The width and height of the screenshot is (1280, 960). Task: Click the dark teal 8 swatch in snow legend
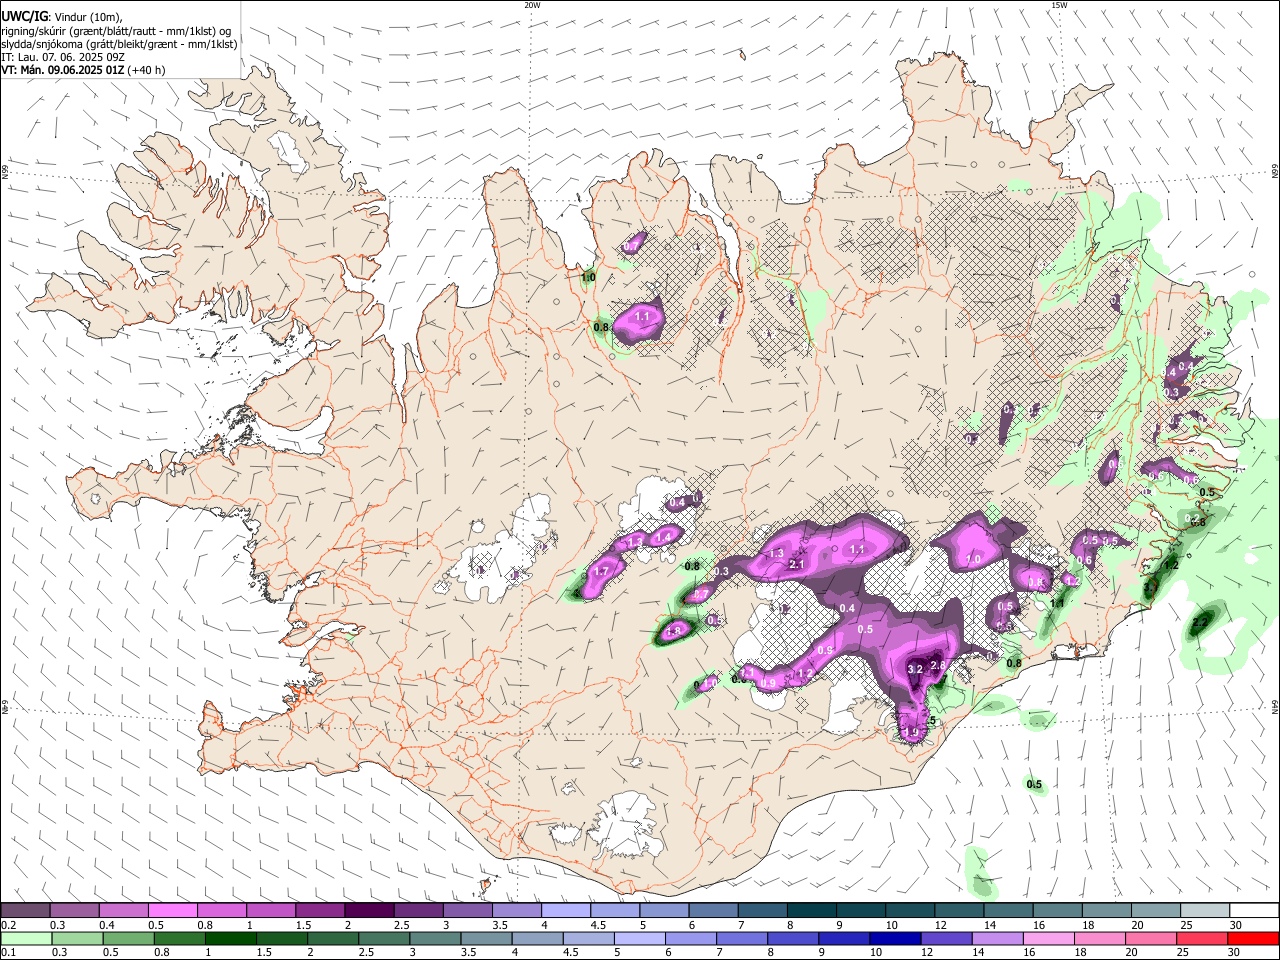click(812, 910)
